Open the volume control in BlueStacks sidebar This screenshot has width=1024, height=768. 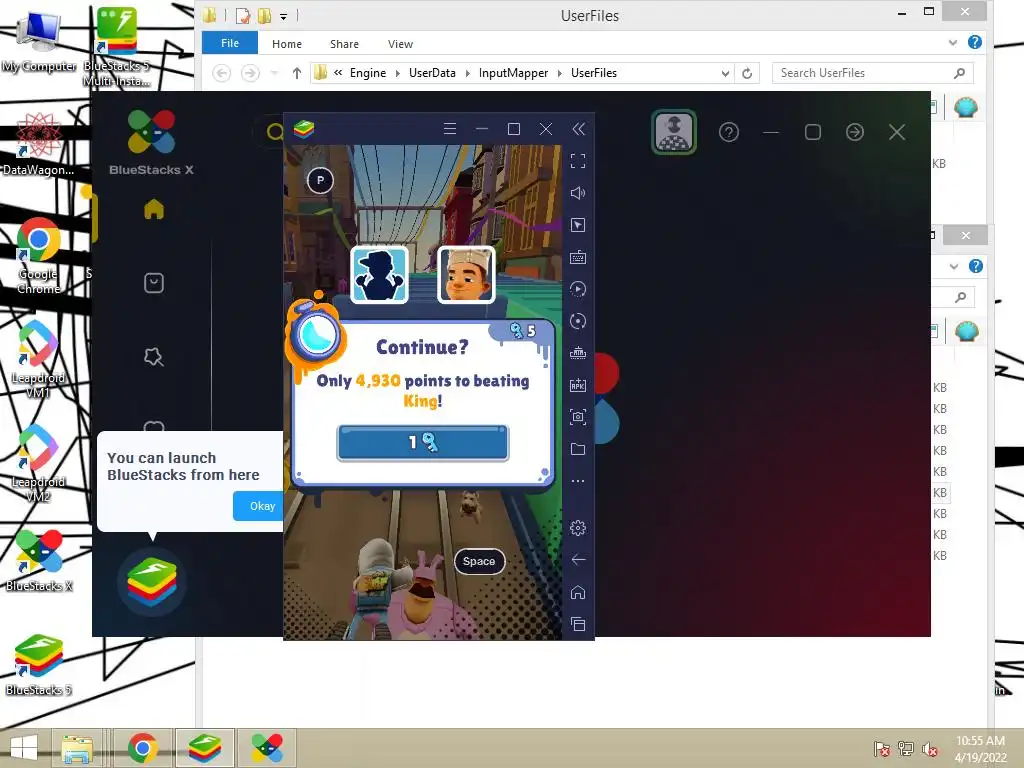tap(578, 193)
